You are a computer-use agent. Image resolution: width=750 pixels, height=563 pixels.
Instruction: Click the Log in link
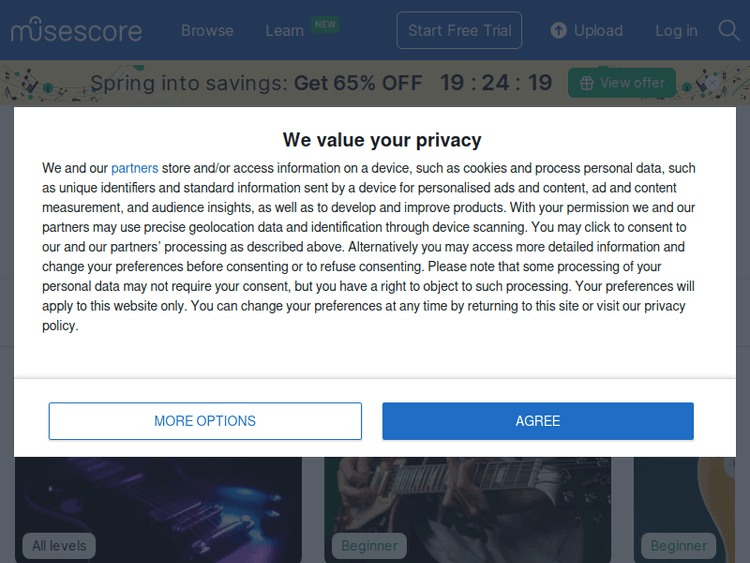(x=676, y=31)
